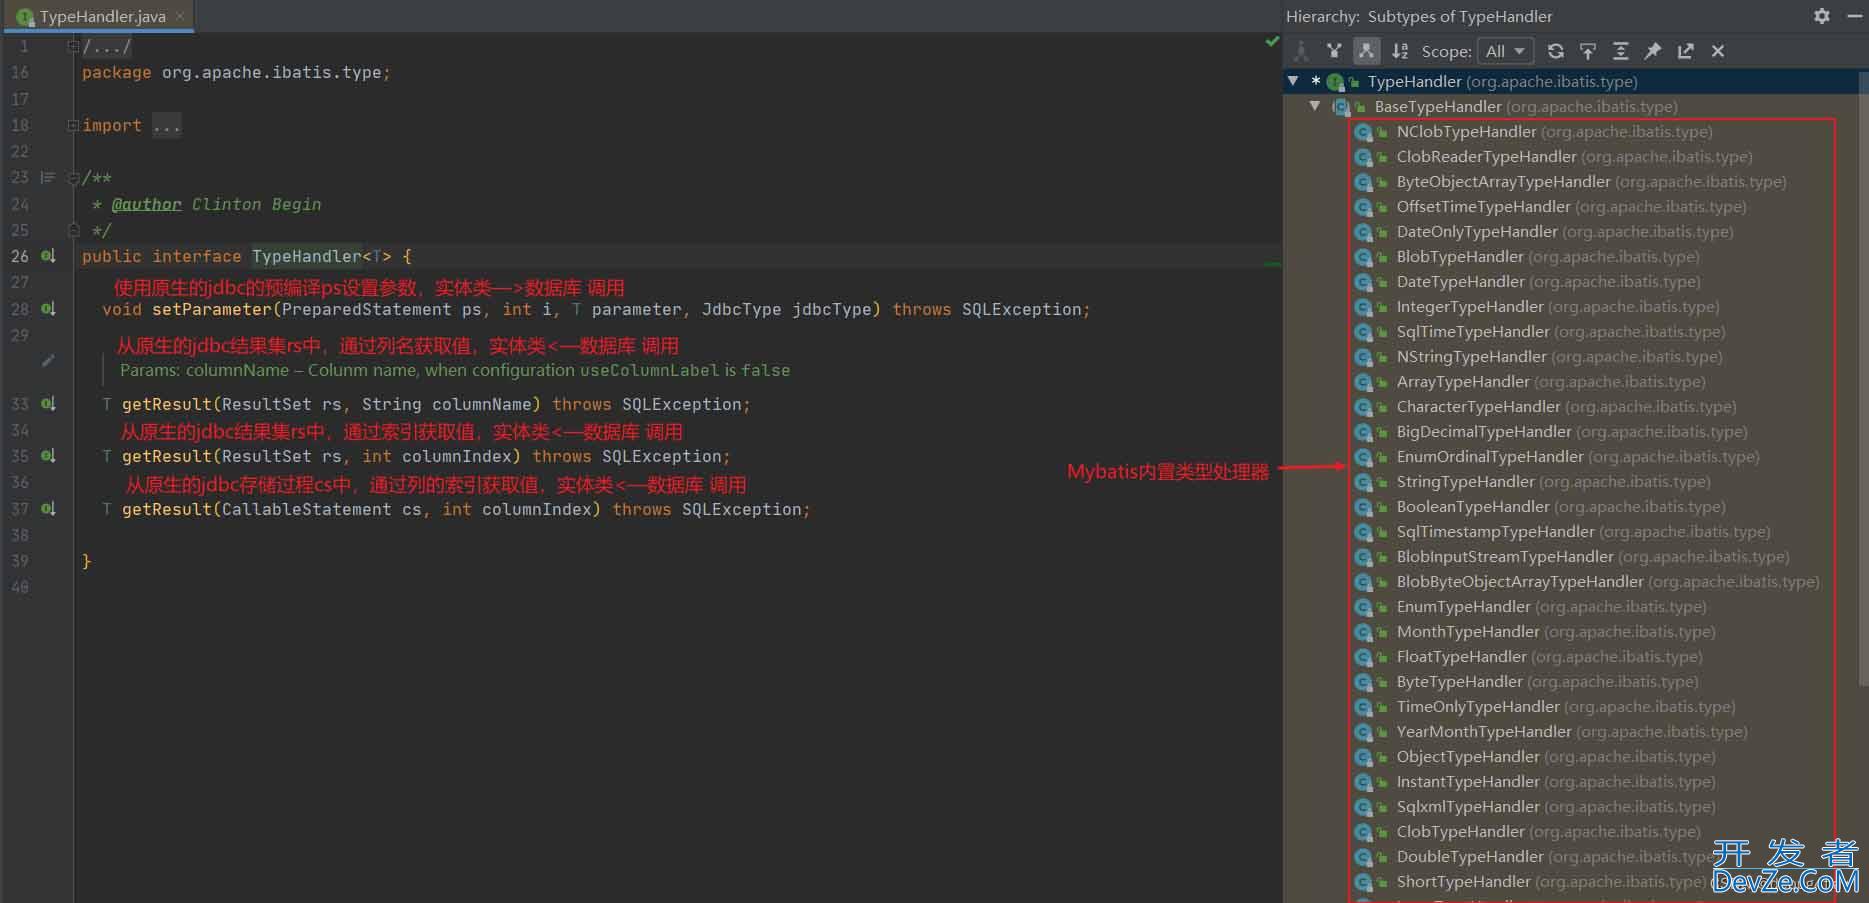
Task: Click the ArrayTypeHandler class icon
Action: tap(1363, 382)
